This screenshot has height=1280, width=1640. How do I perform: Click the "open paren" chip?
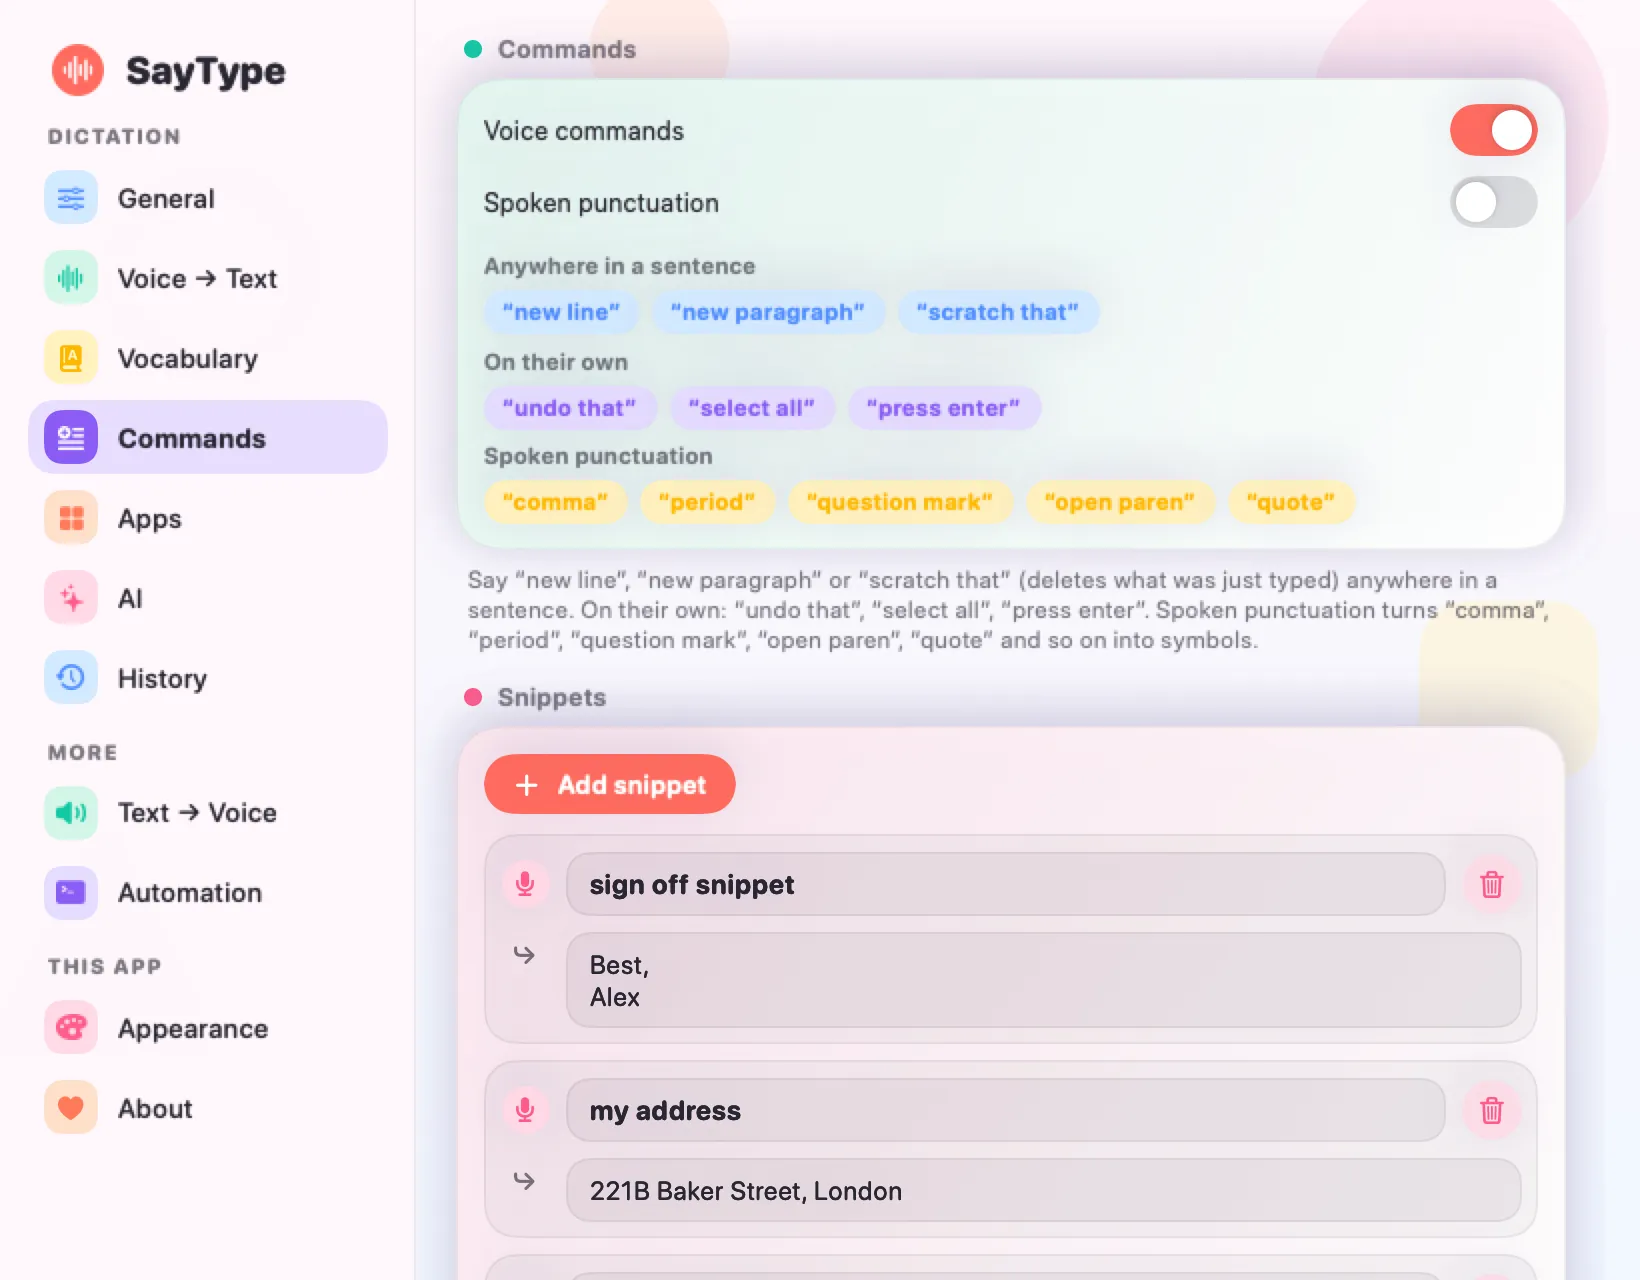click(1120, 502)
